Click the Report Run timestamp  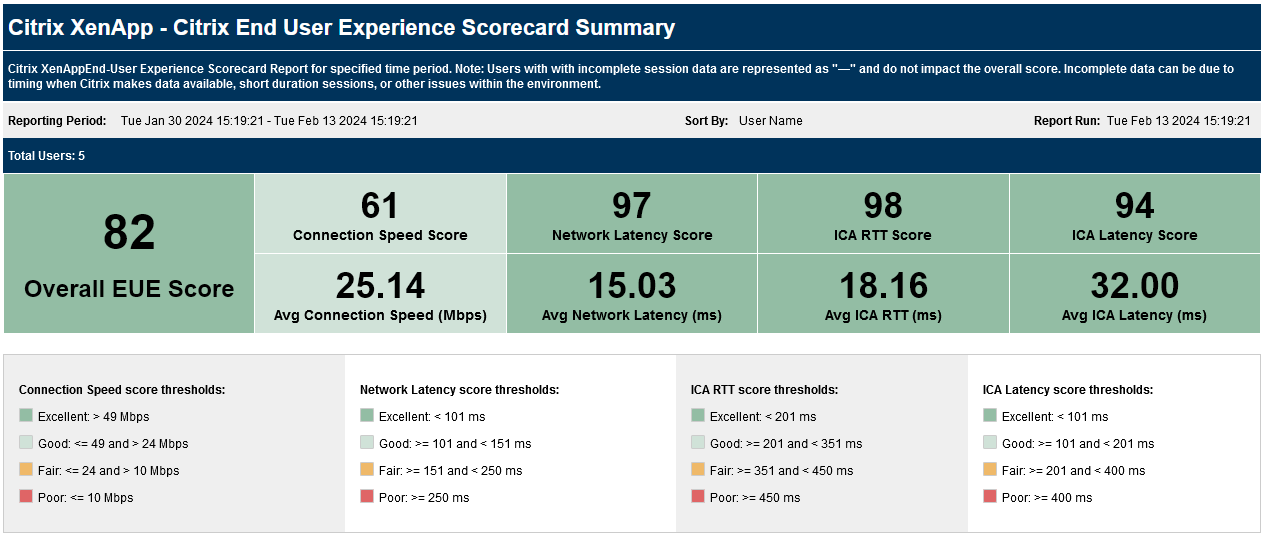click(1178, 121)
